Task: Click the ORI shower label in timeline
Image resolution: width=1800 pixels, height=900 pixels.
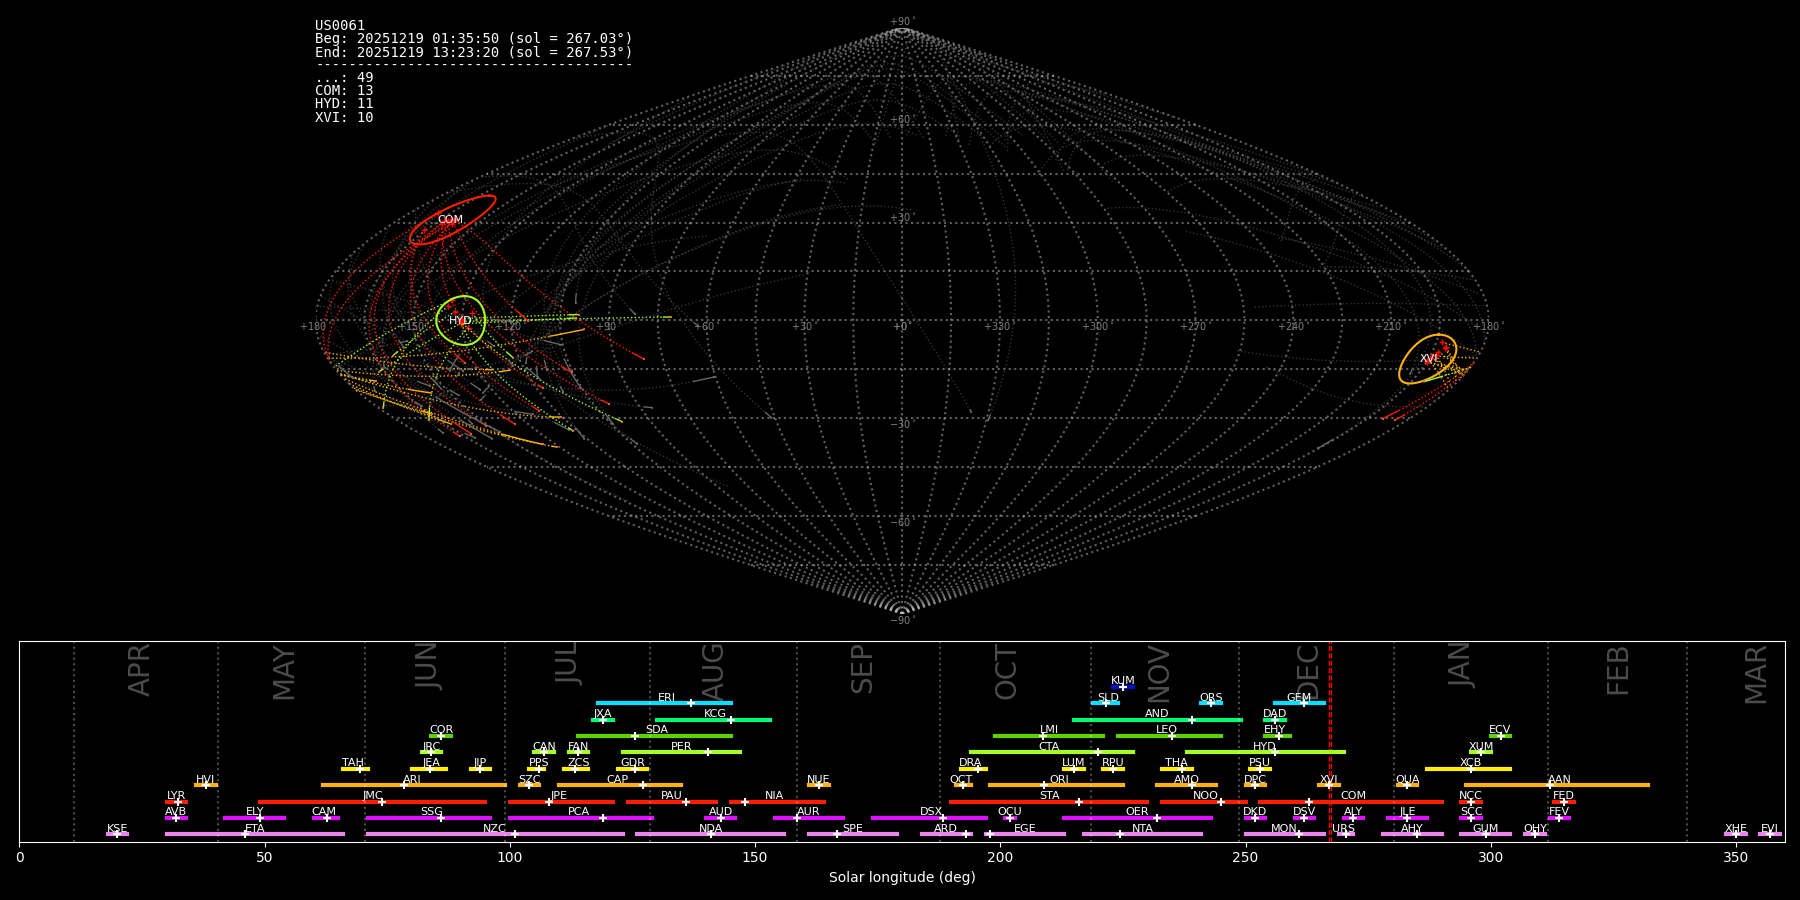Action: [x=1059, y=780]
